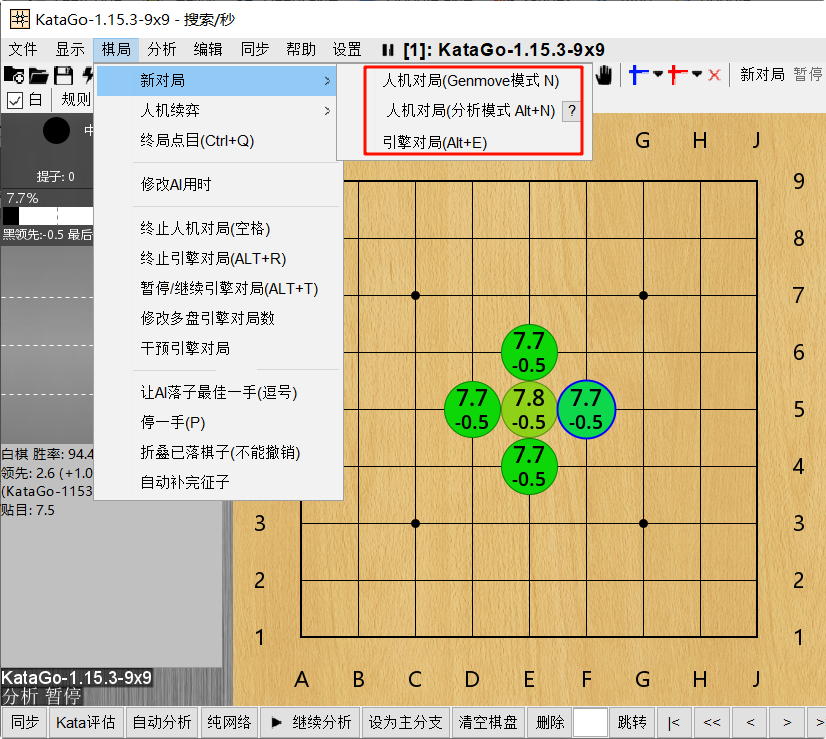The width and height of the screenshot is (826, 739).
Task: Click the pause icon beside KataGo engine title
Action: click(386, 48)
